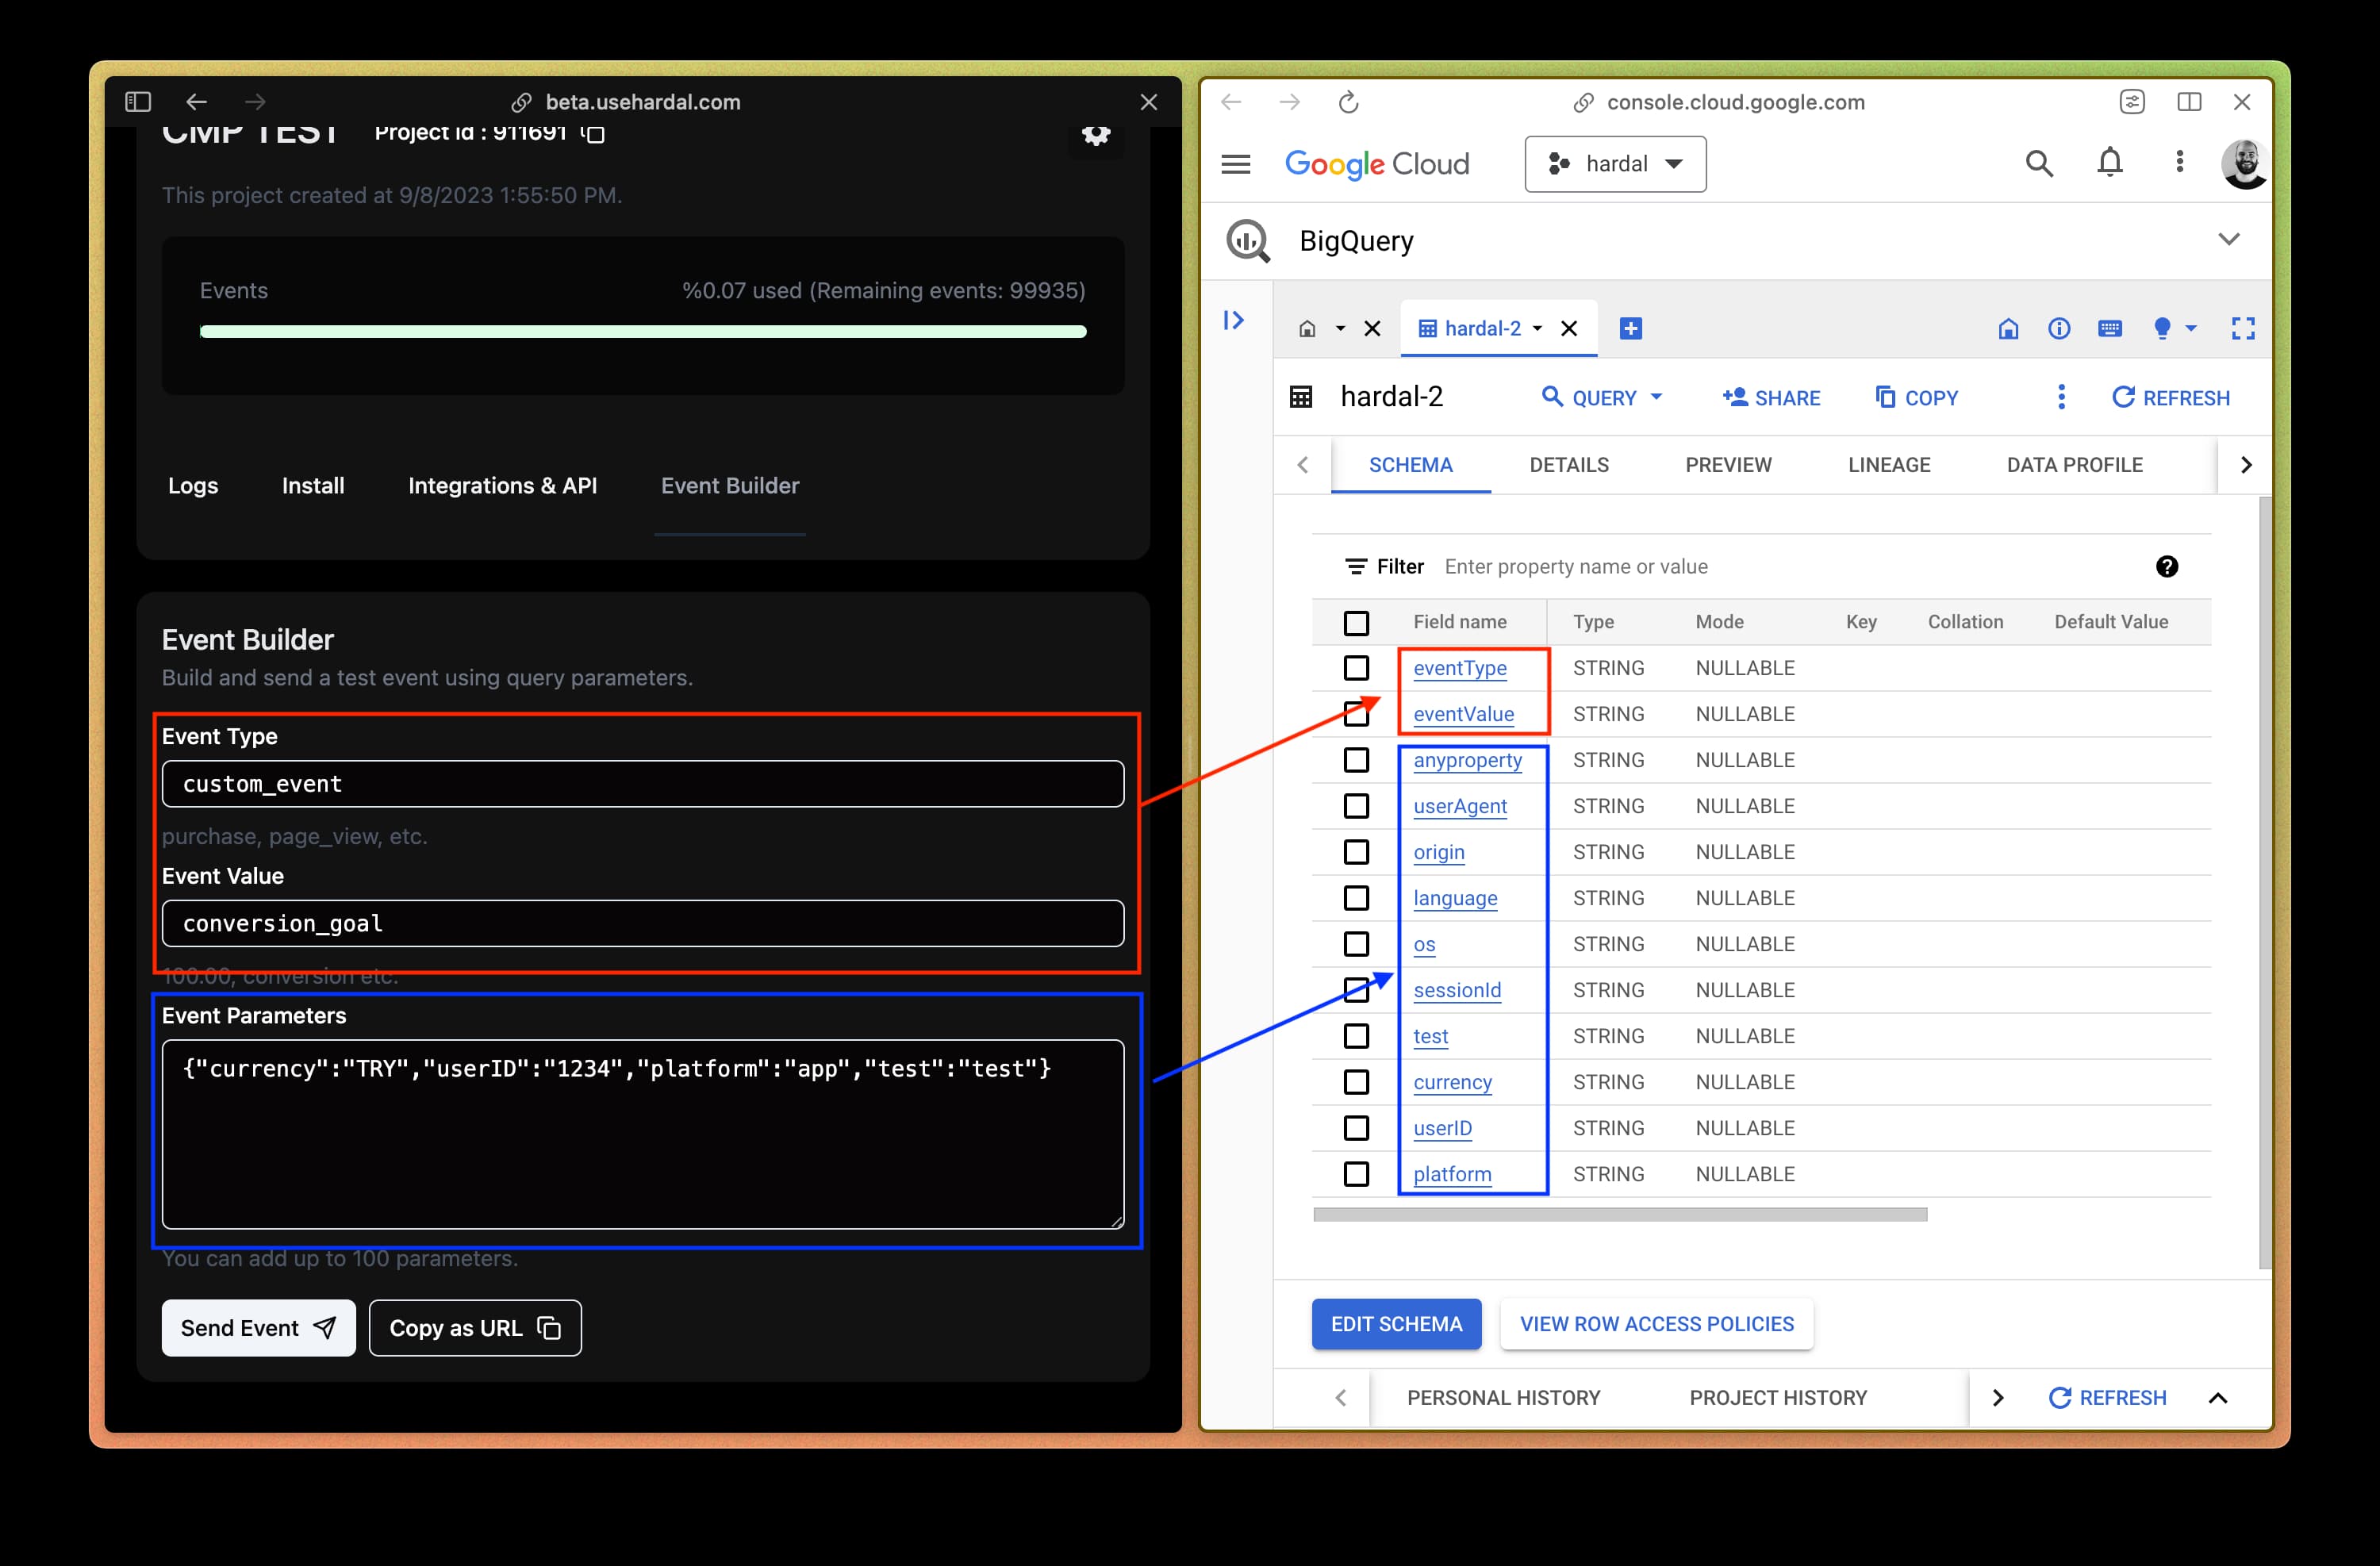Open Google account avatar

2244,164
